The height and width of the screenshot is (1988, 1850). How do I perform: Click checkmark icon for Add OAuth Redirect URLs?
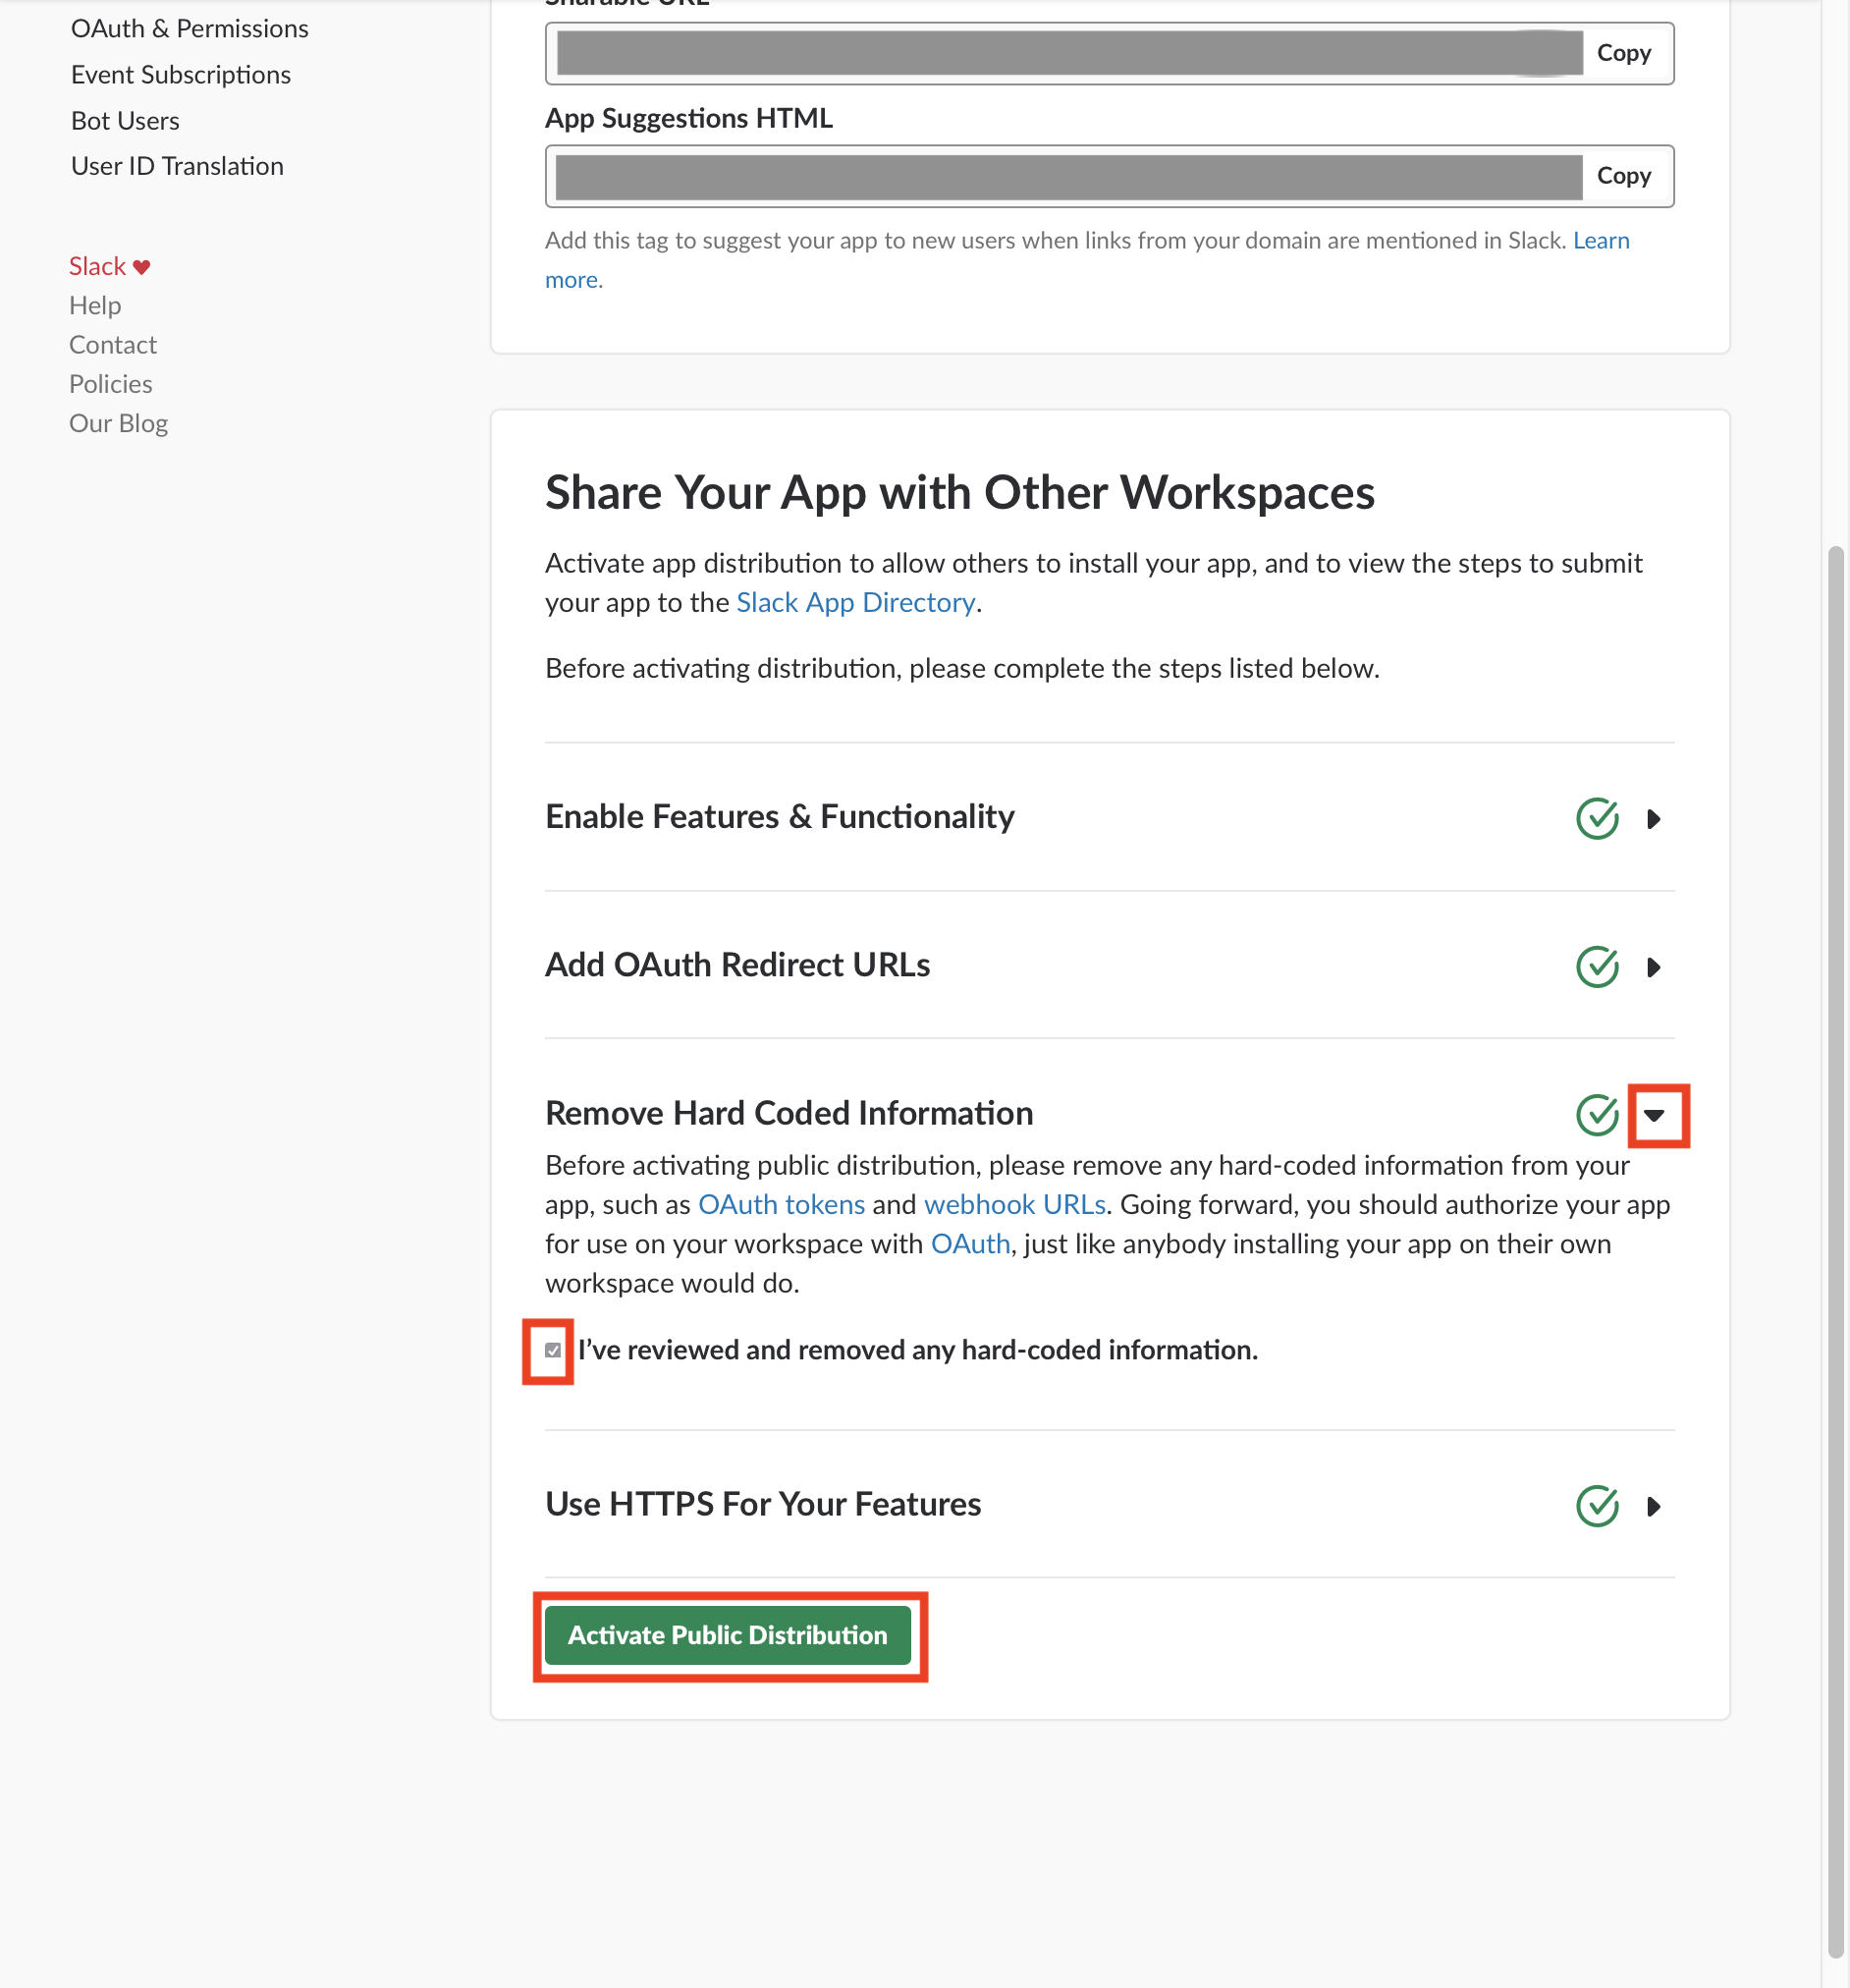pos(1597,966)
